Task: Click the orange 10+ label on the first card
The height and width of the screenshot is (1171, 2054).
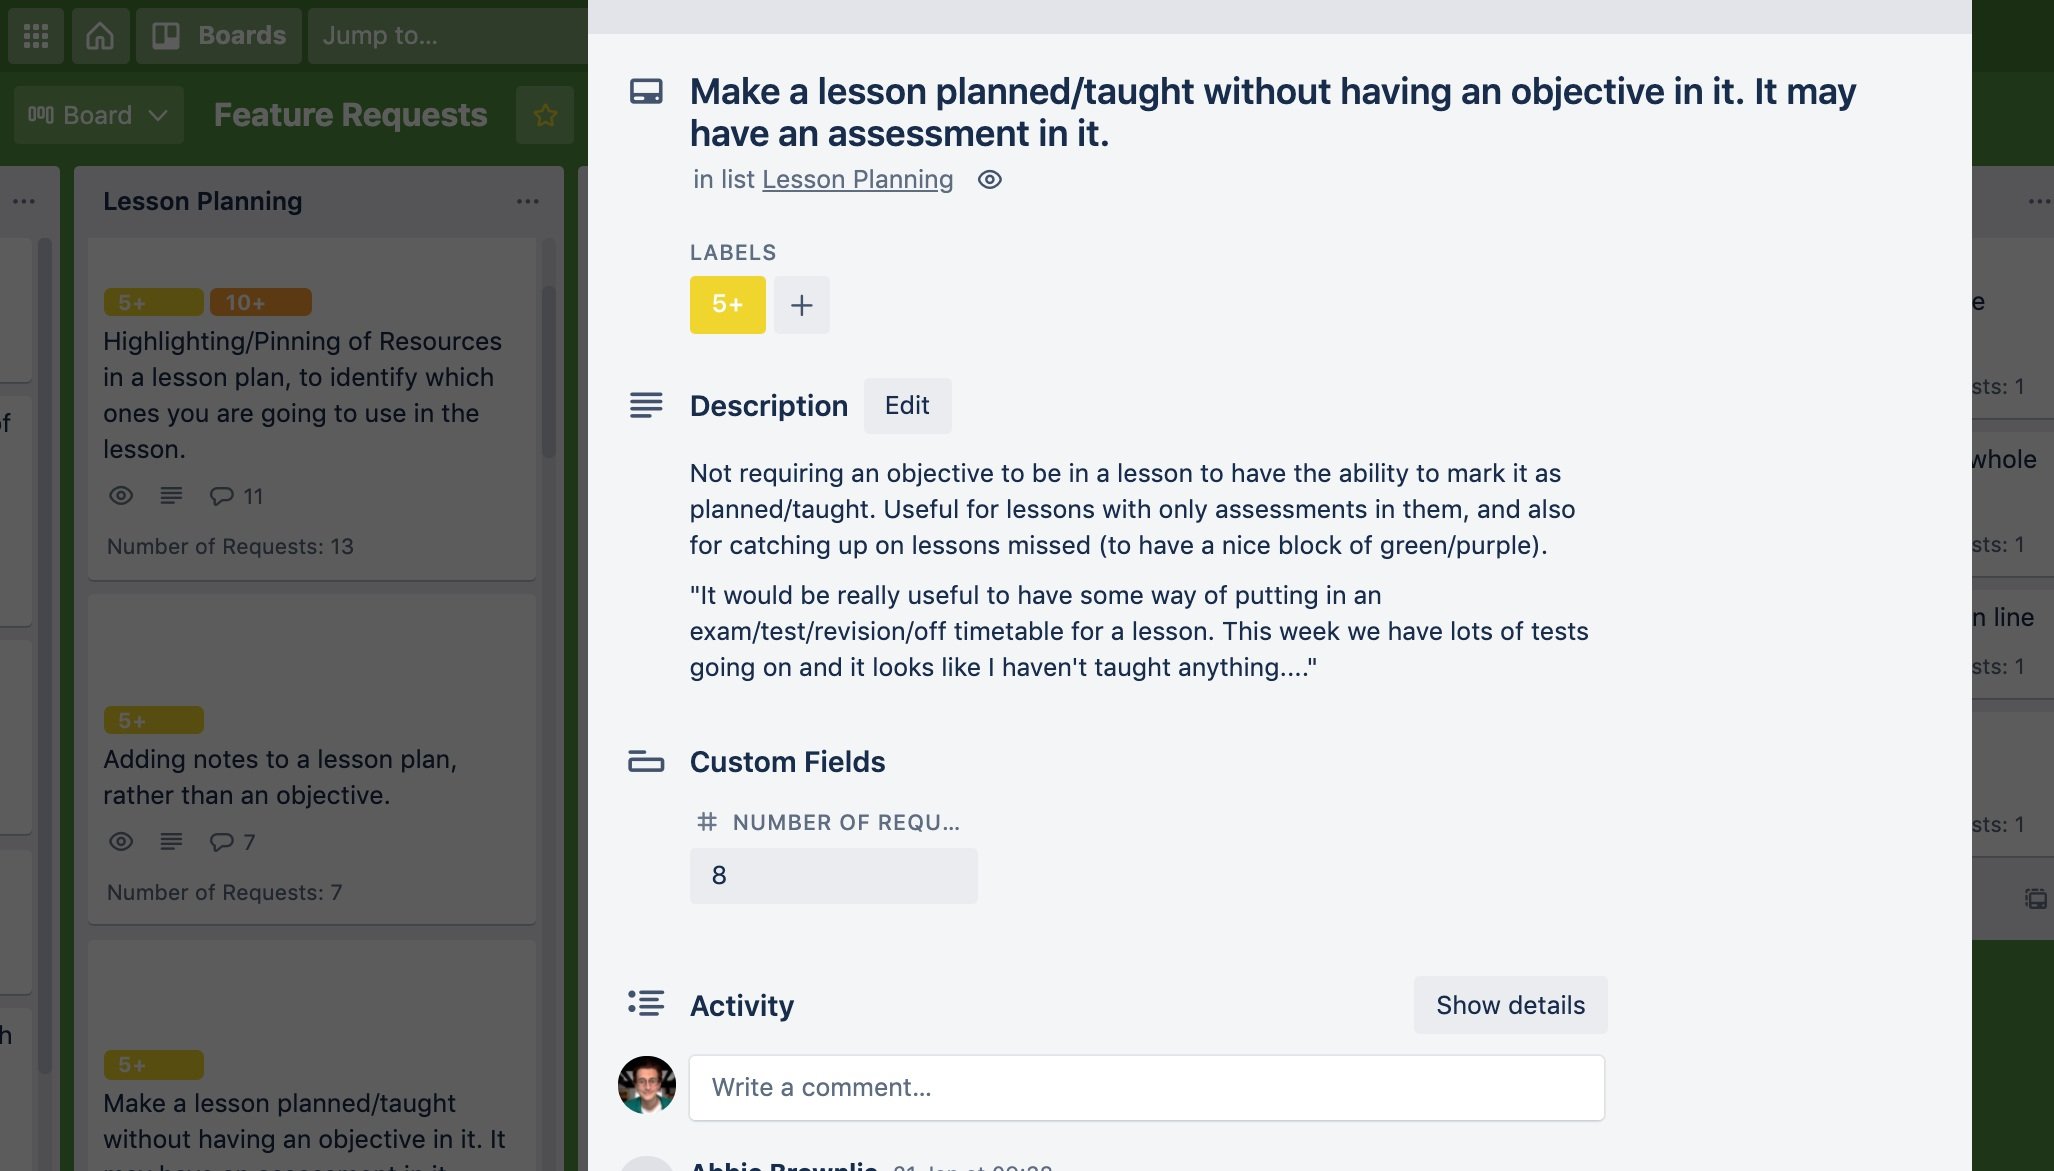Action: pyautogui.click(x=261, y=302)
